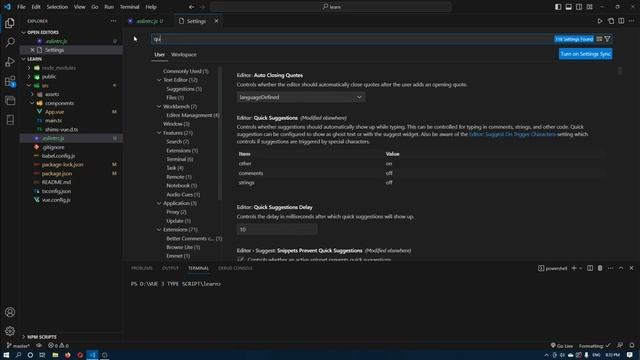
Task: Open the launch profile dropdown next to plus
Action: (x=581, y=268)
